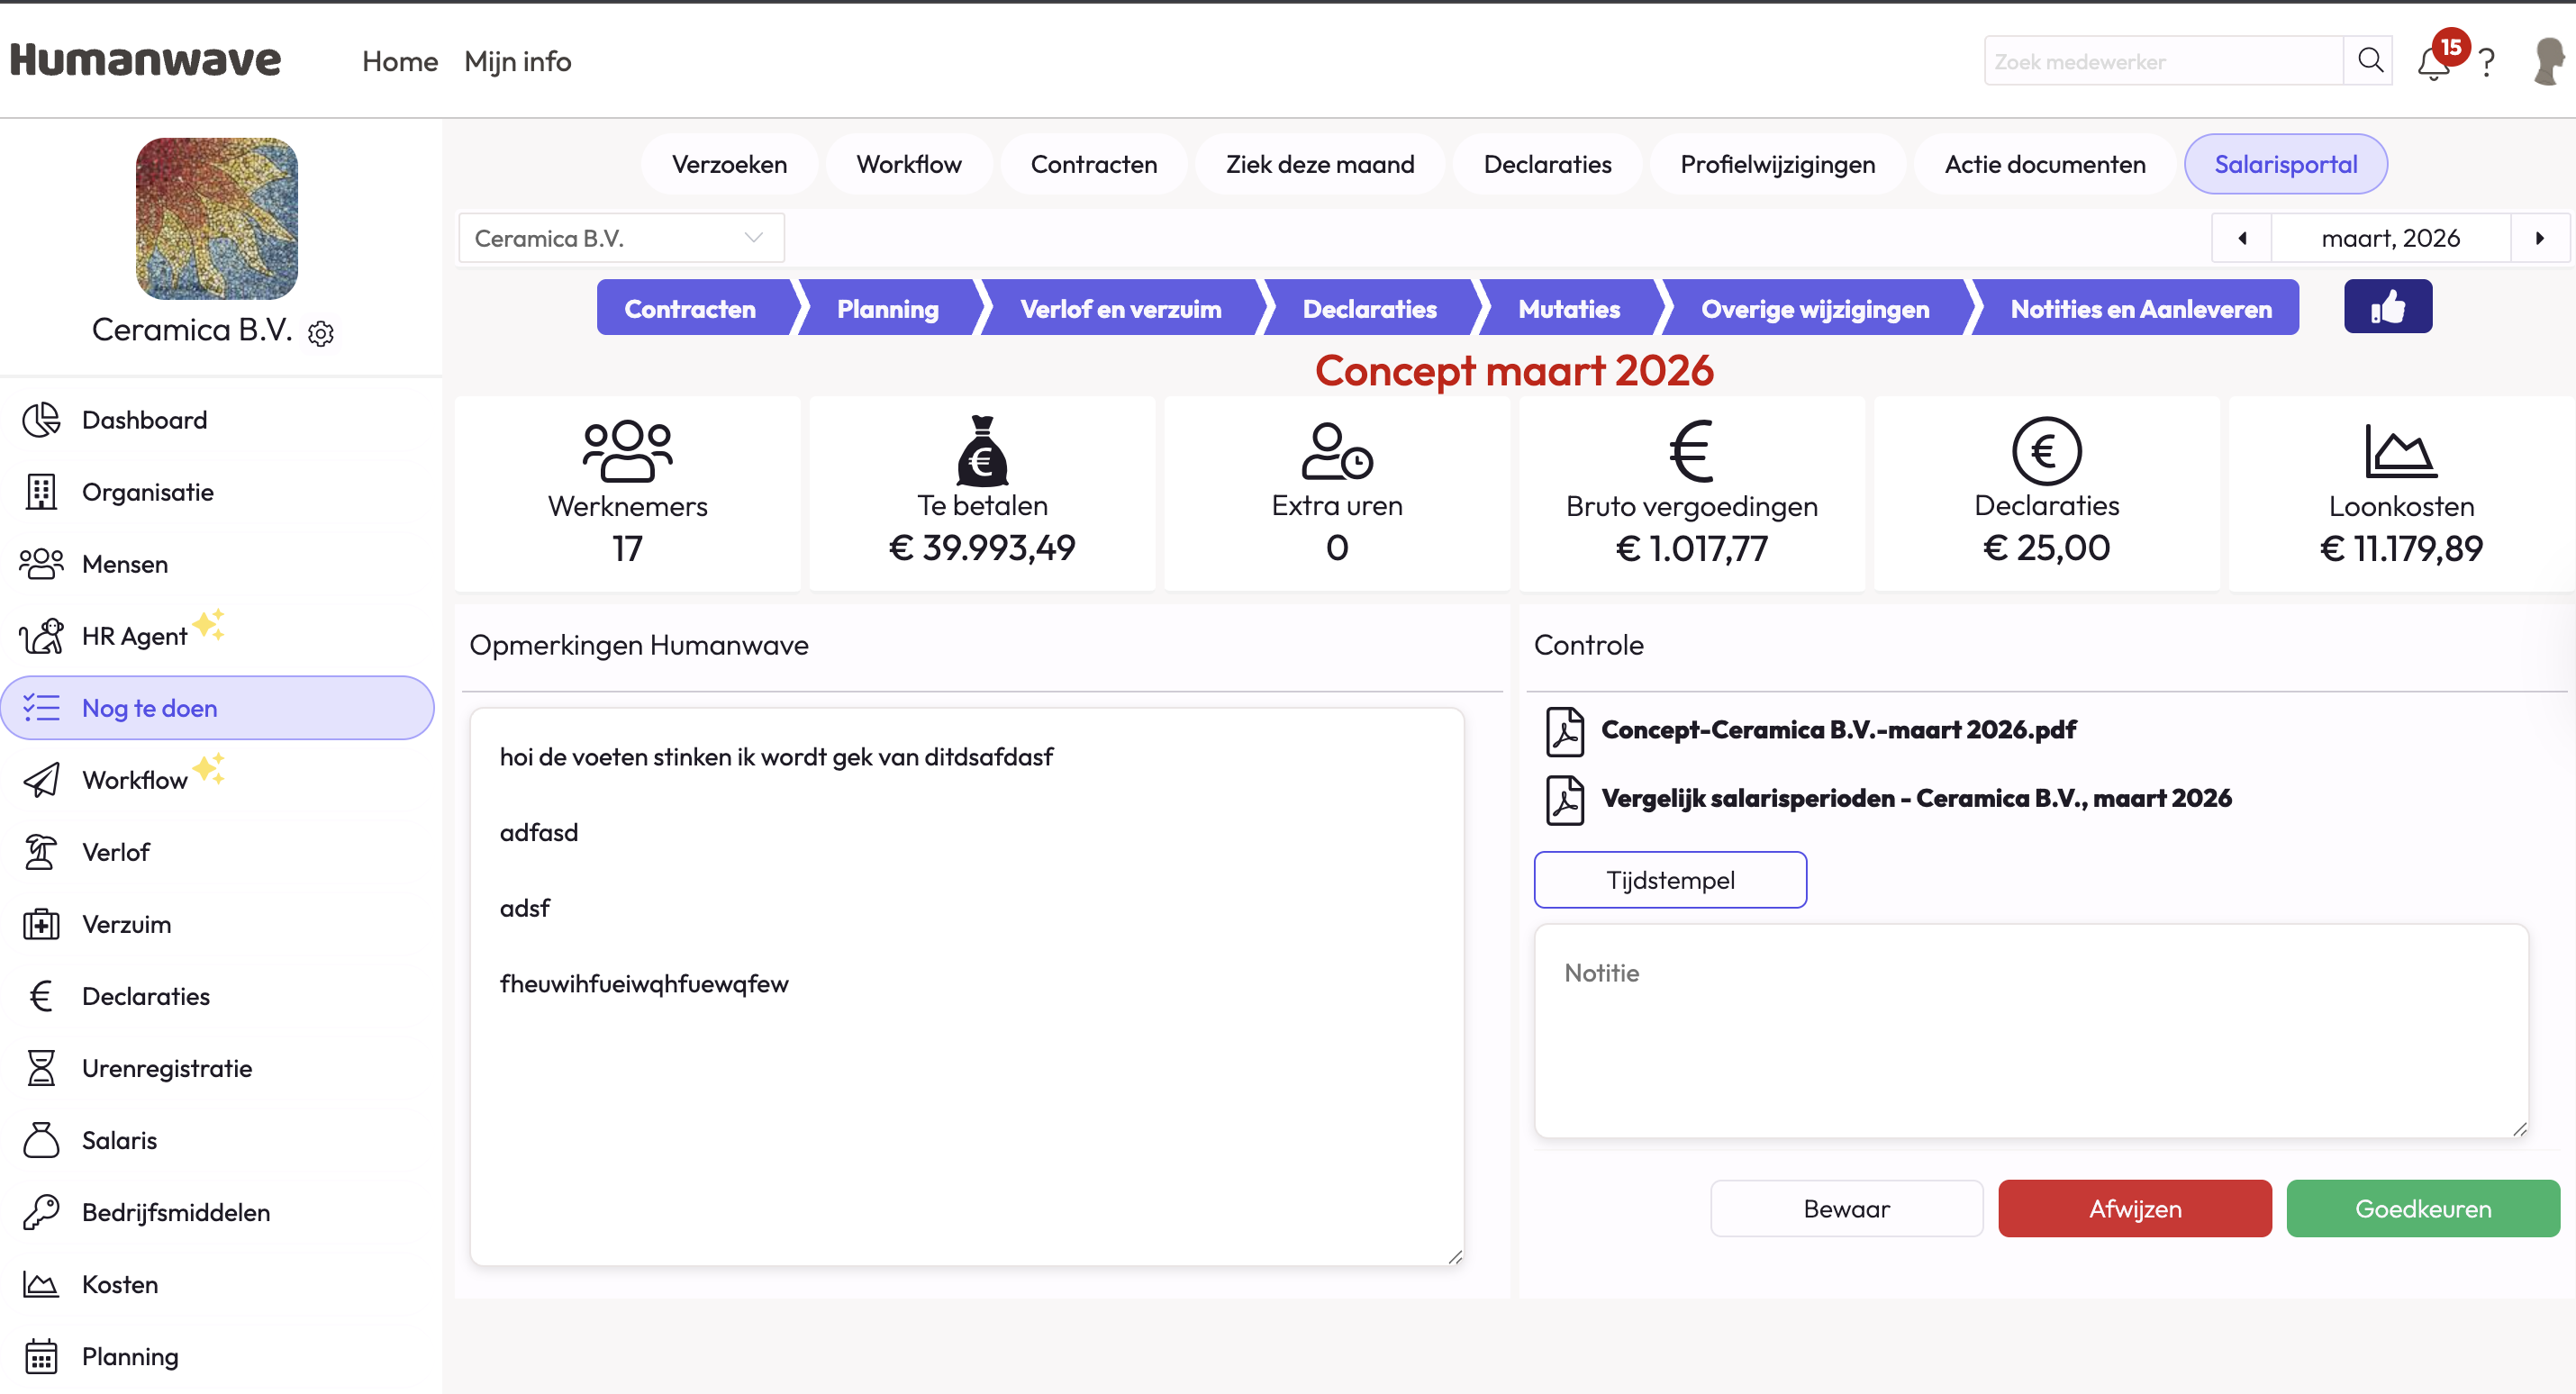This screenshot has height=1394, width=2576.
Task: Open notifications bell with 15 badge
Action: [x=2433, y=63]
